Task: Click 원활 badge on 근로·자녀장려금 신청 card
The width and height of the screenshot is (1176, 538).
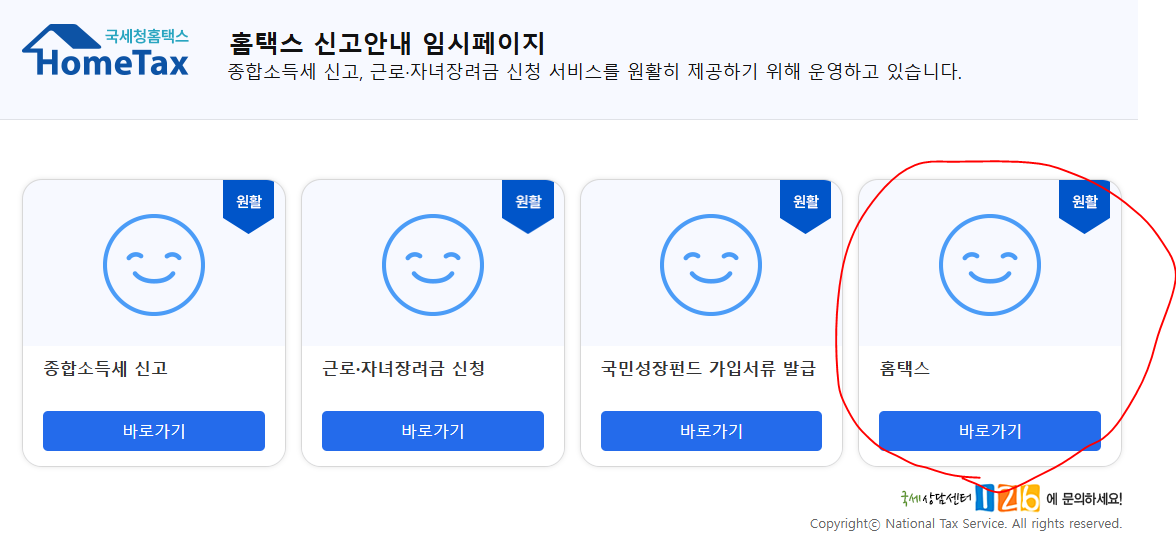Action: pos(527,206)
